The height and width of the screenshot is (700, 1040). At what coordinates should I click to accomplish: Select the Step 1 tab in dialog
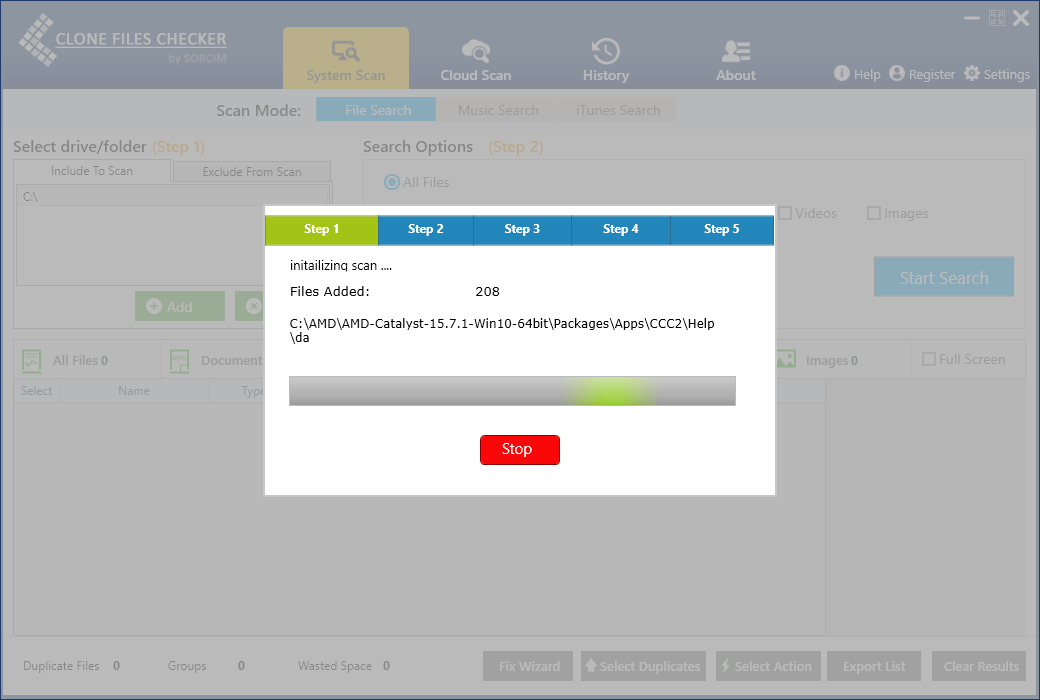tap(322, 230)
